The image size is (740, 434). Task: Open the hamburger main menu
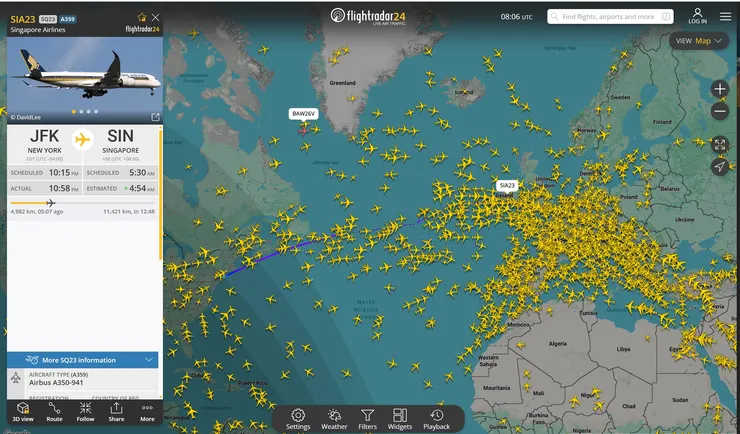725,17
